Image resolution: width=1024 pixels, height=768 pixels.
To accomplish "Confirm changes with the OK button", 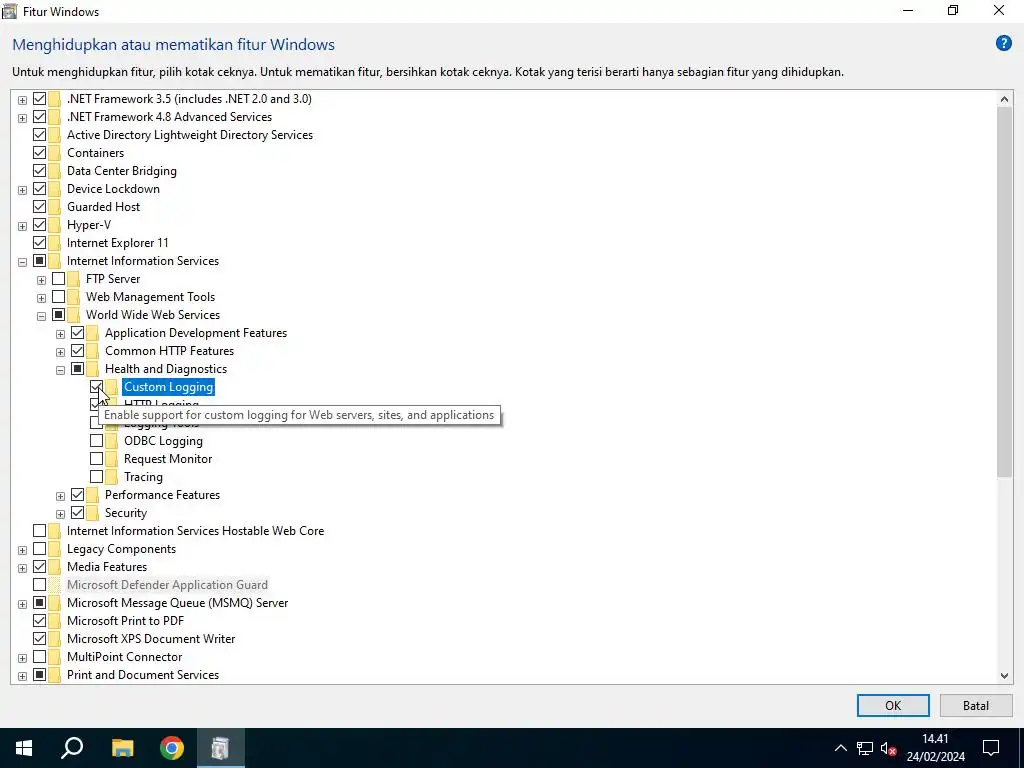I will click(893, 705).
